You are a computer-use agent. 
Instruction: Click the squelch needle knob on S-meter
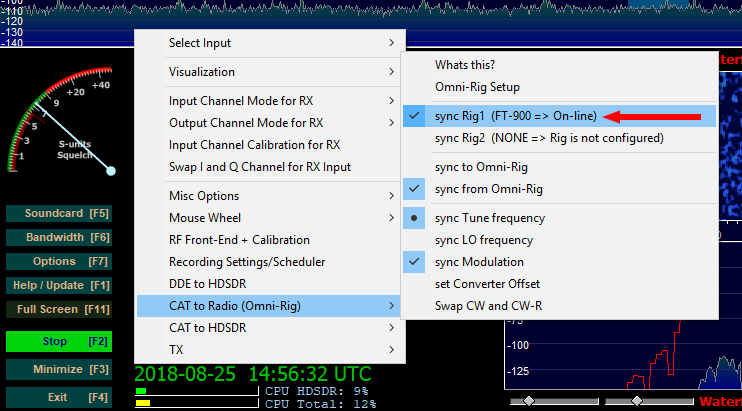pyautogui.click(x=111, y=171)
